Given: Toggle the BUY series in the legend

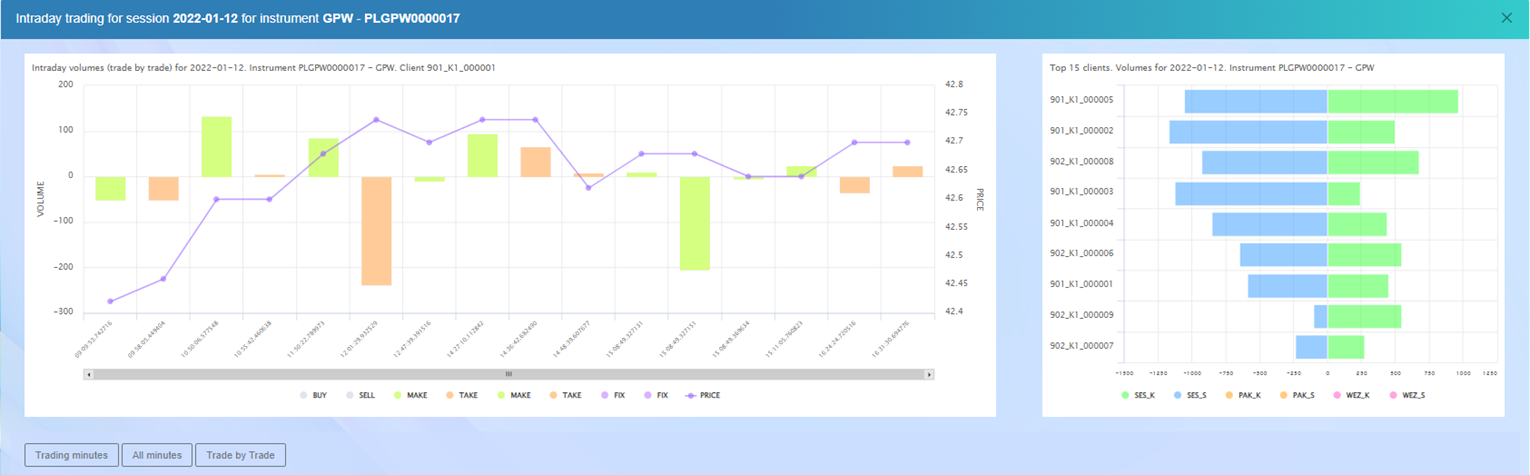Looking at the screenshot, I should pos(312,395).
